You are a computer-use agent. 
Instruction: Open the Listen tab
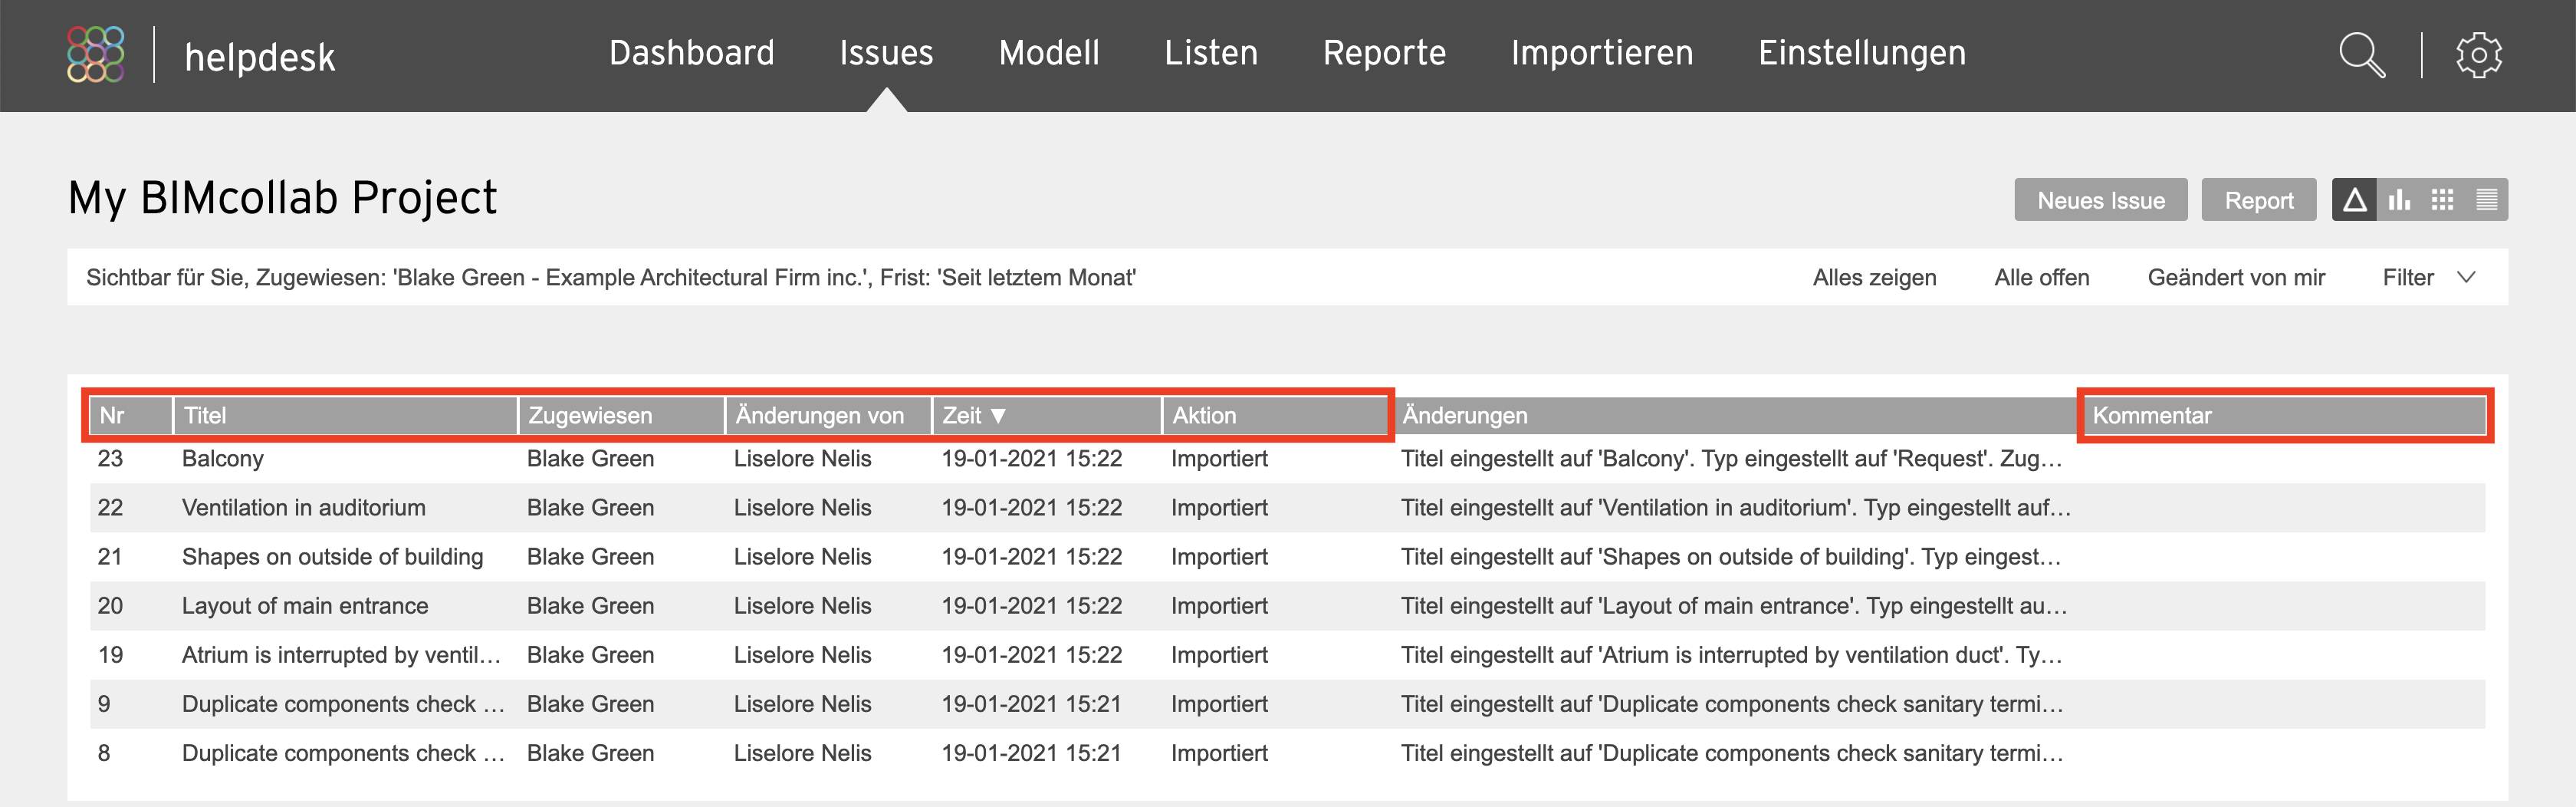pyautogui.click(x=1210, y=52)
